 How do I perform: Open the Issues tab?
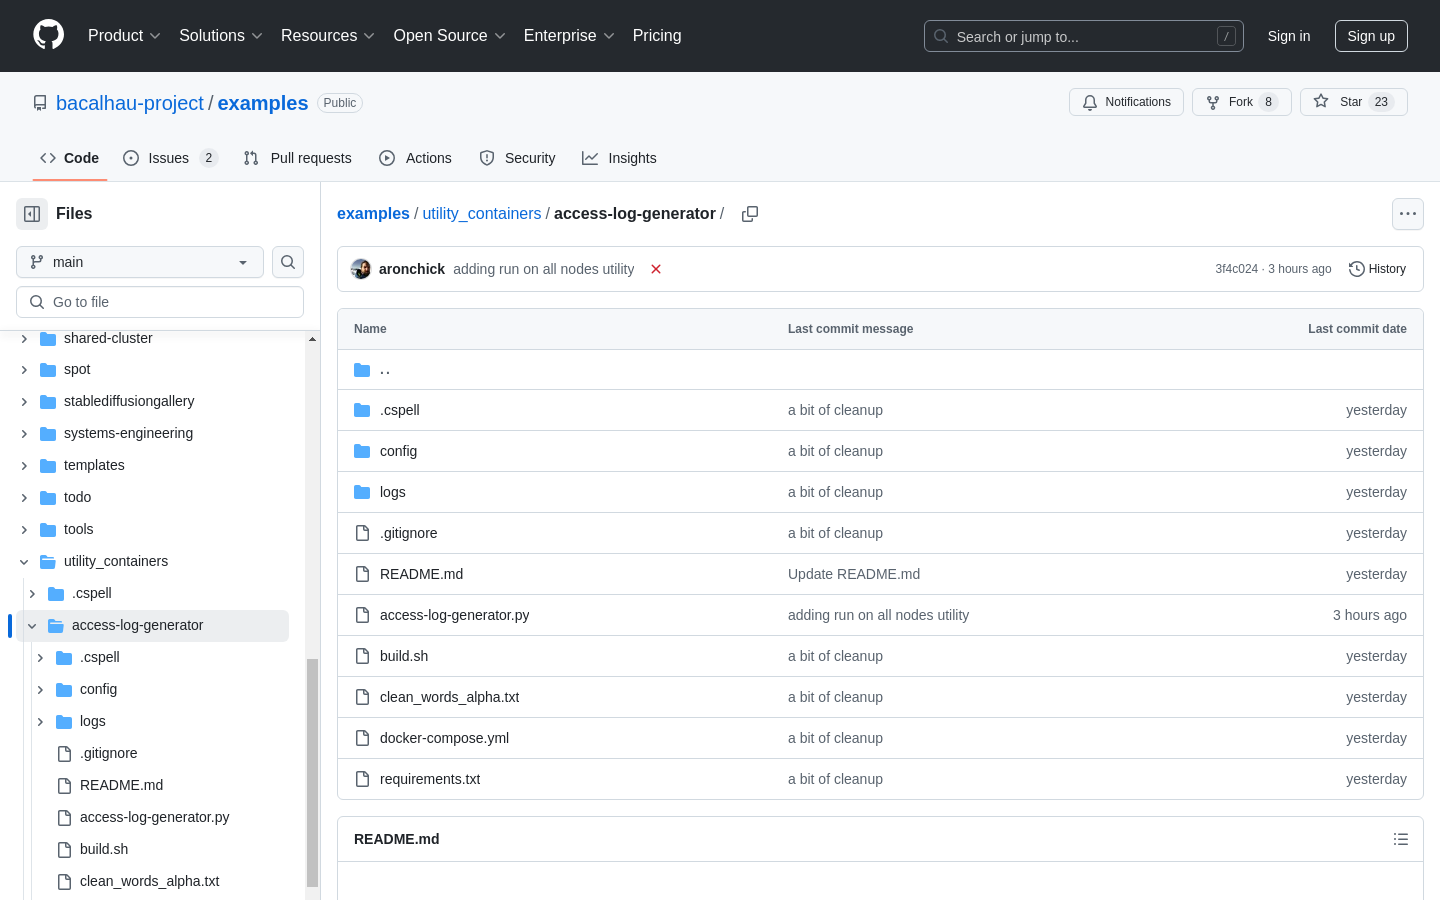tap(170, 158)
